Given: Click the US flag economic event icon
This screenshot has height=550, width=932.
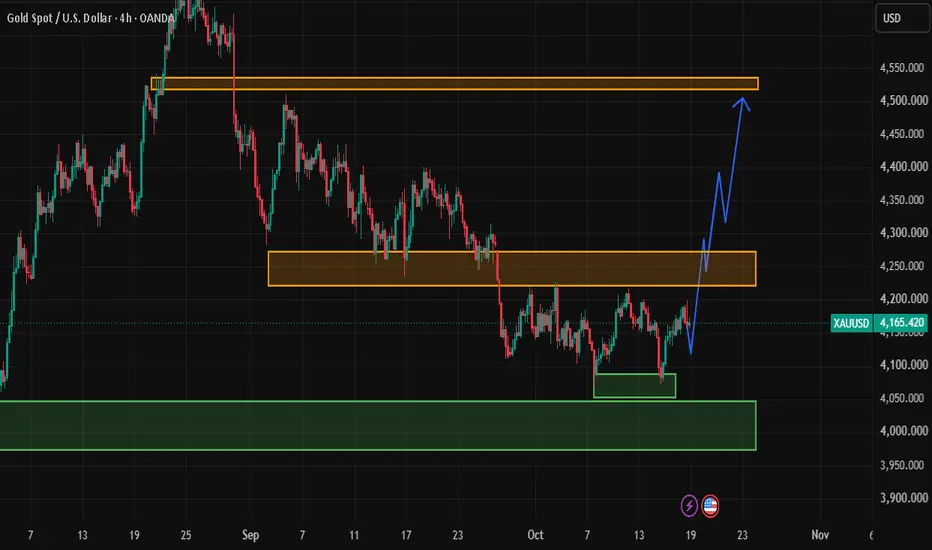Looking at the screenshot, I should pyautogui.click(x=710, y=506).
